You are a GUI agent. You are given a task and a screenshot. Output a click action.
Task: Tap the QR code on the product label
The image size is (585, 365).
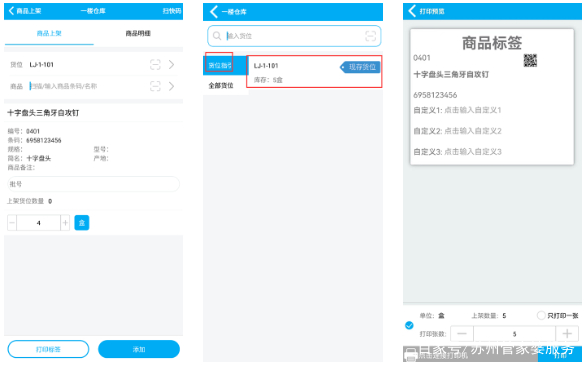[530, 60]
